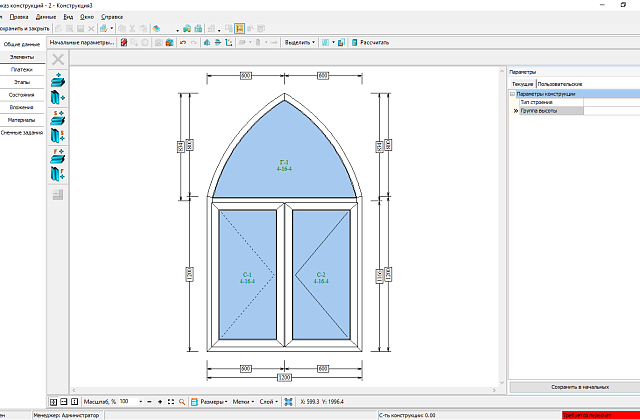Fit construction to window icon
This screenshot has width=640, height=420.
171,402
